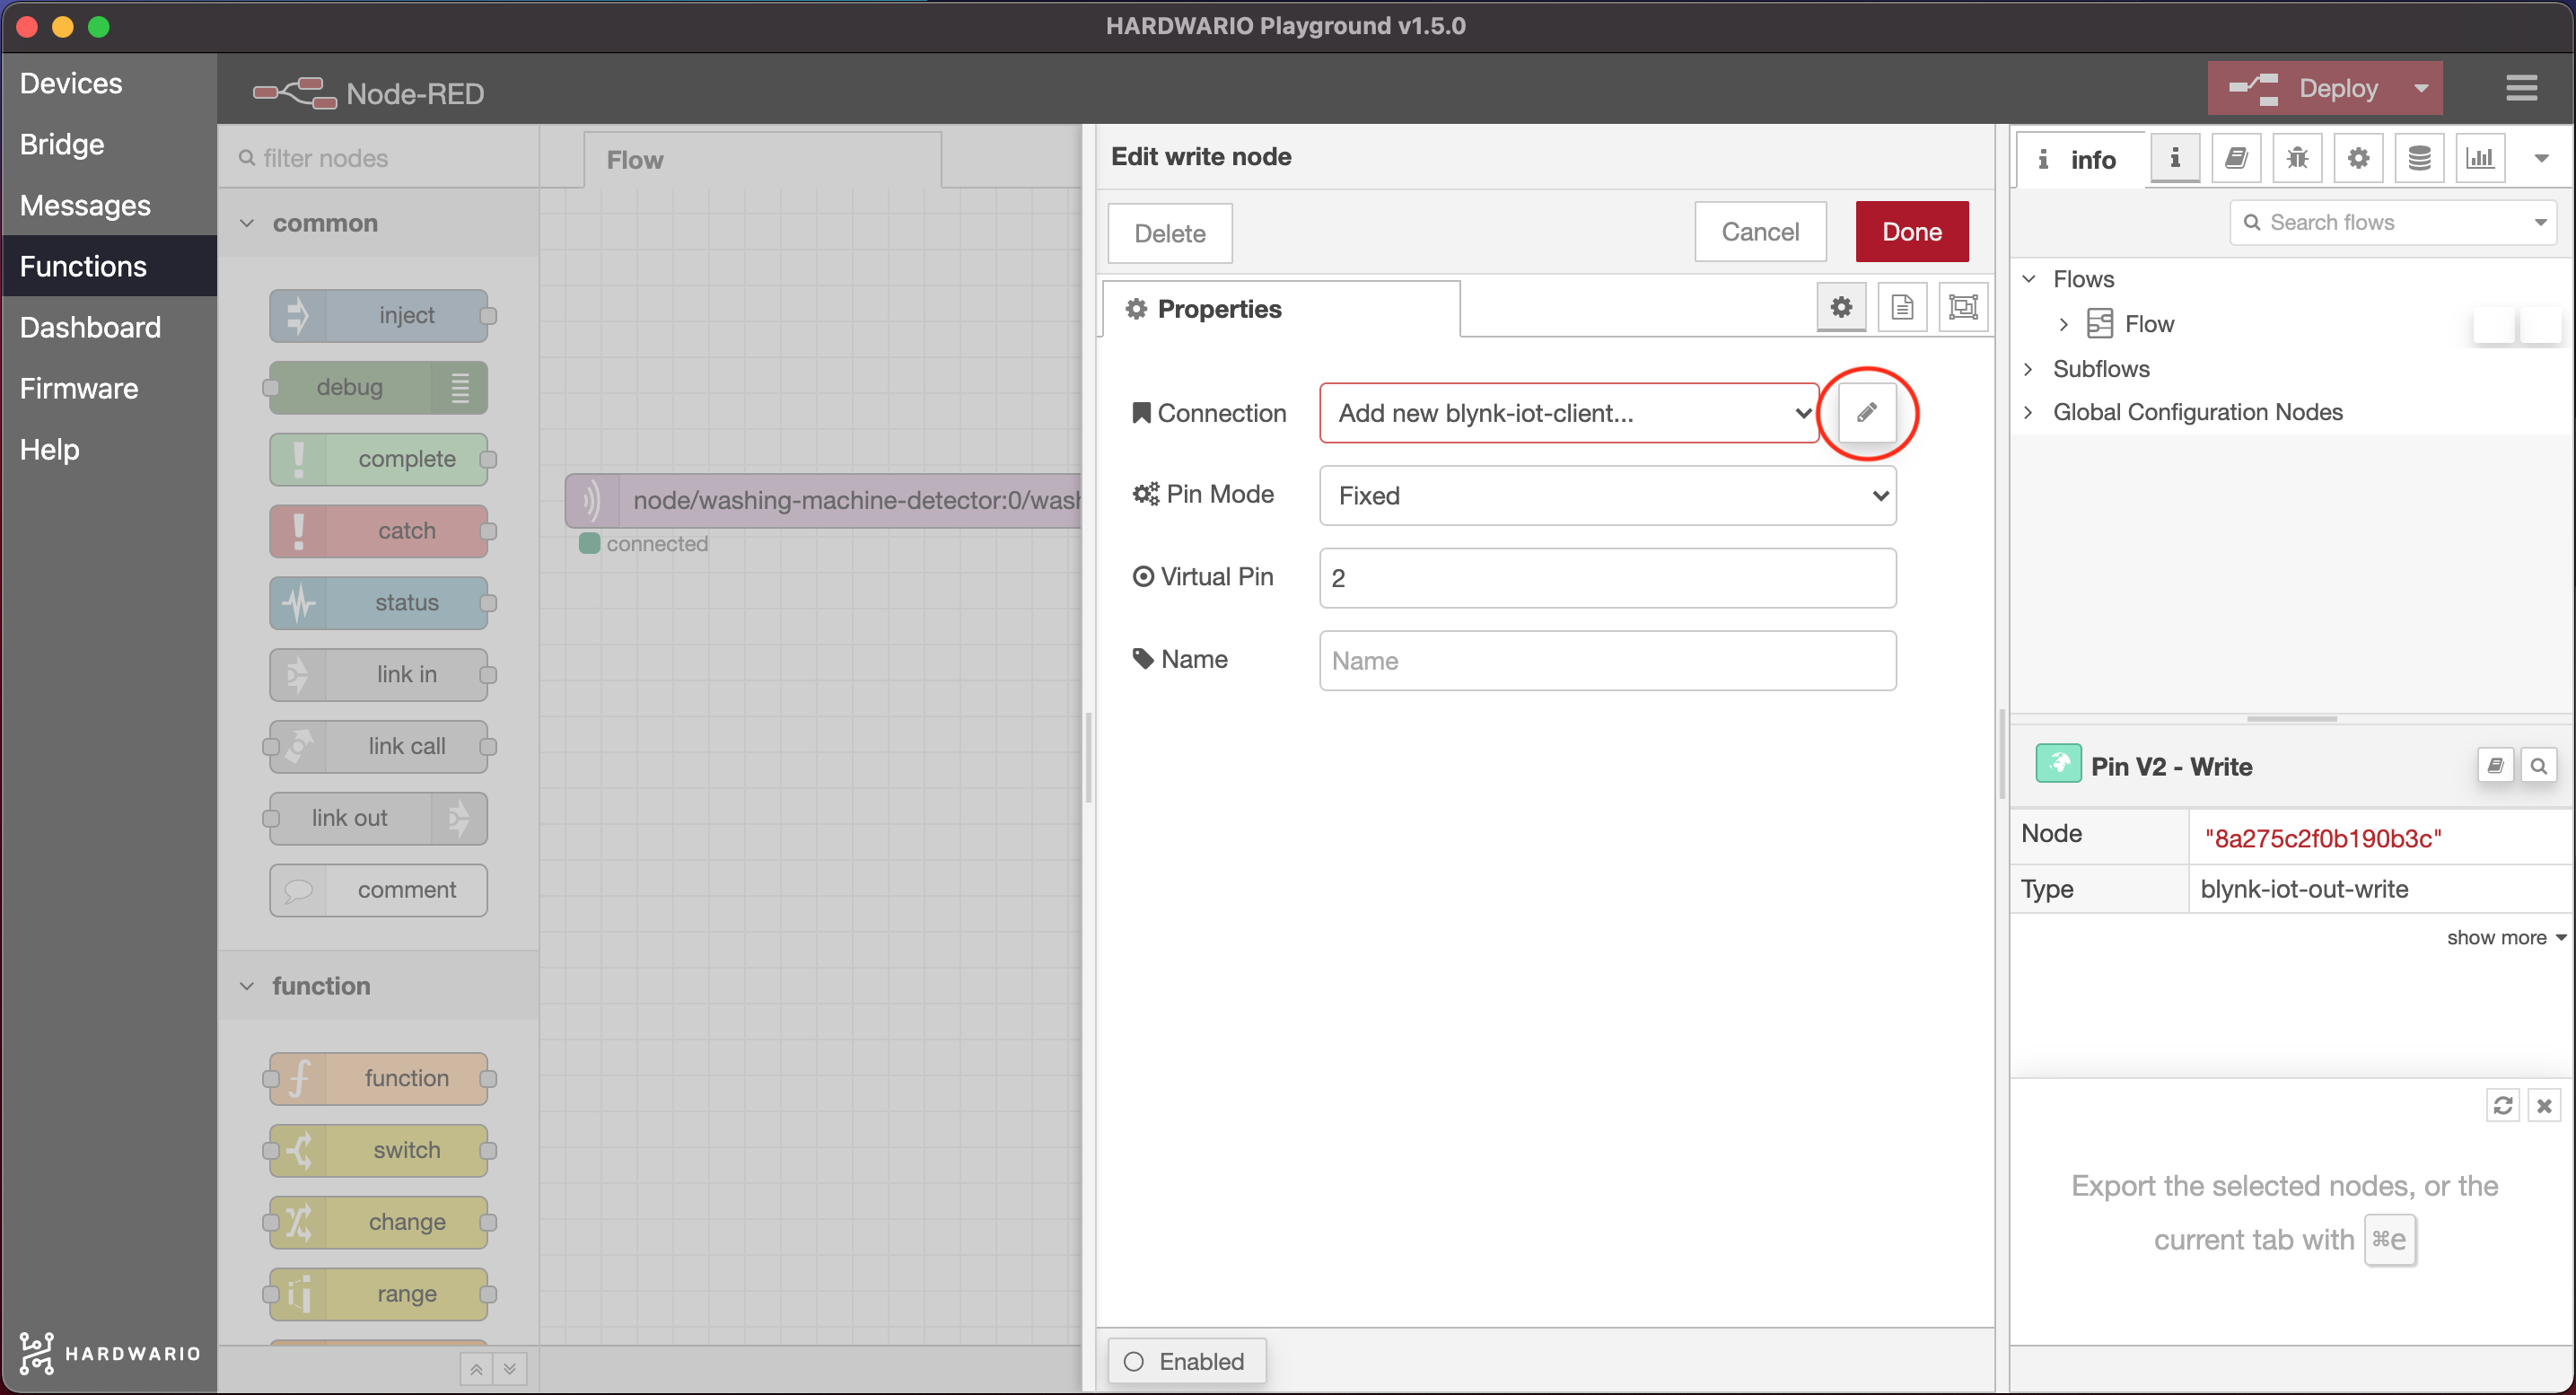Open context data database sidebar tab
The height and width of the screenshot is (1395, 2576).
pos(2419,158)
